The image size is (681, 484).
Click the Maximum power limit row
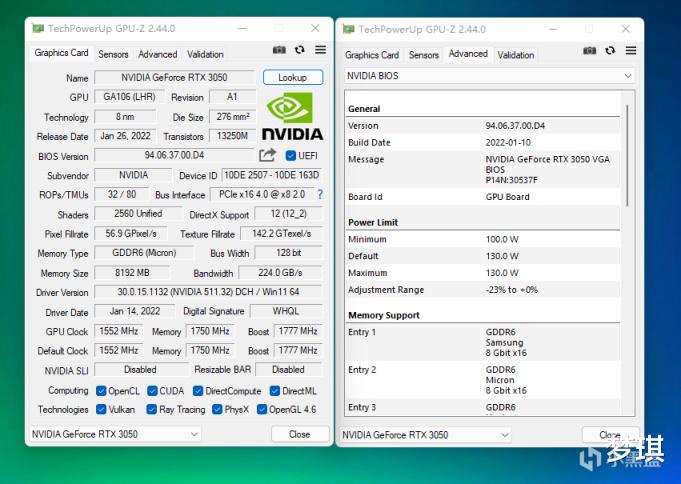[x=484, y=273]
